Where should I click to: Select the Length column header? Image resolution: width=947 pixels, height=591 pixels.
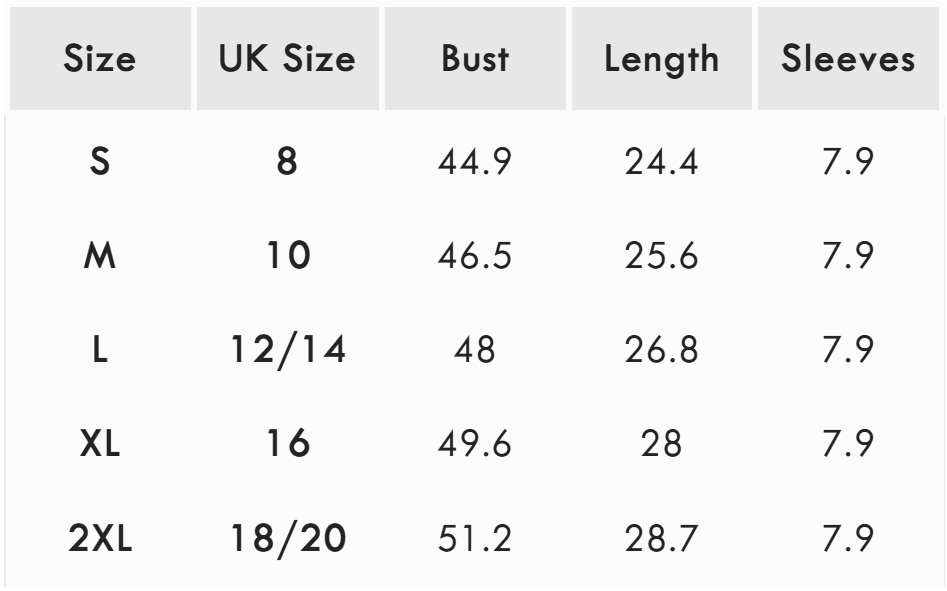click(x=661, y=60)
